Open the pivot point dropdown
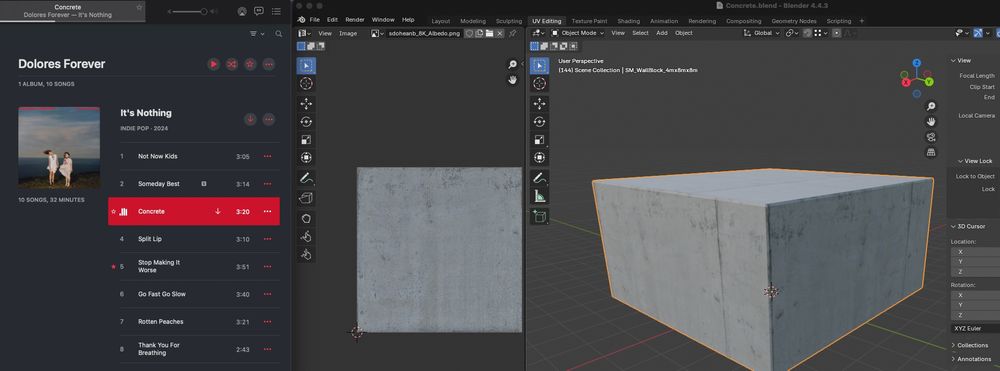This screenshot has width=1000, height=371. tap(793, 33)
